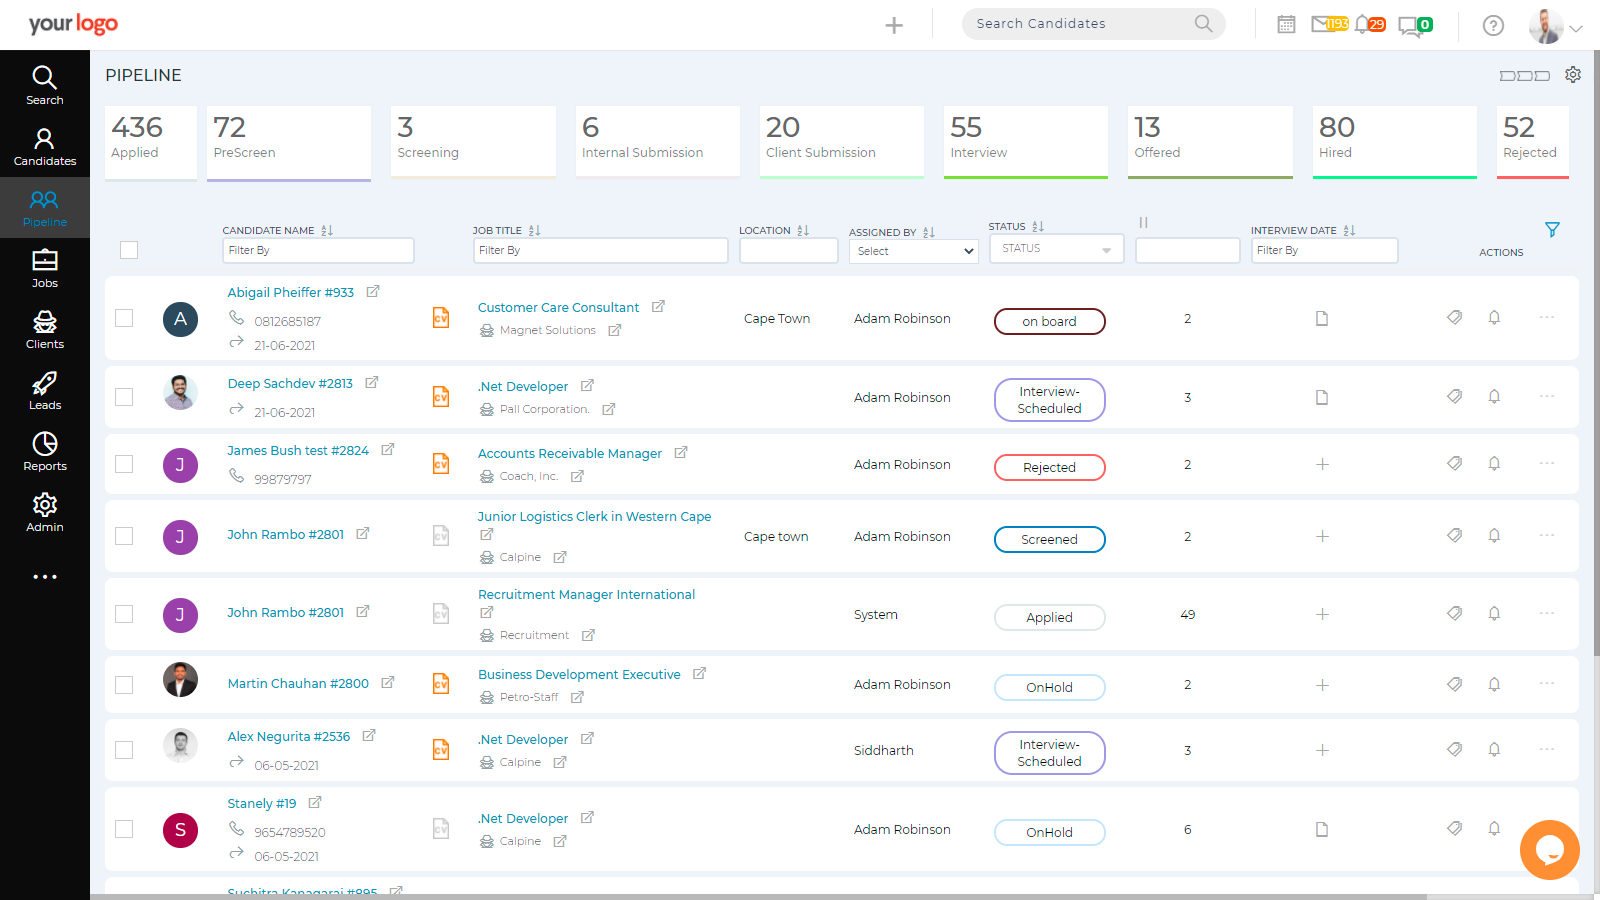Open more actions for Martin Chauhan row
Viewport: 1600px width, 900px height.
point(1547,683)
